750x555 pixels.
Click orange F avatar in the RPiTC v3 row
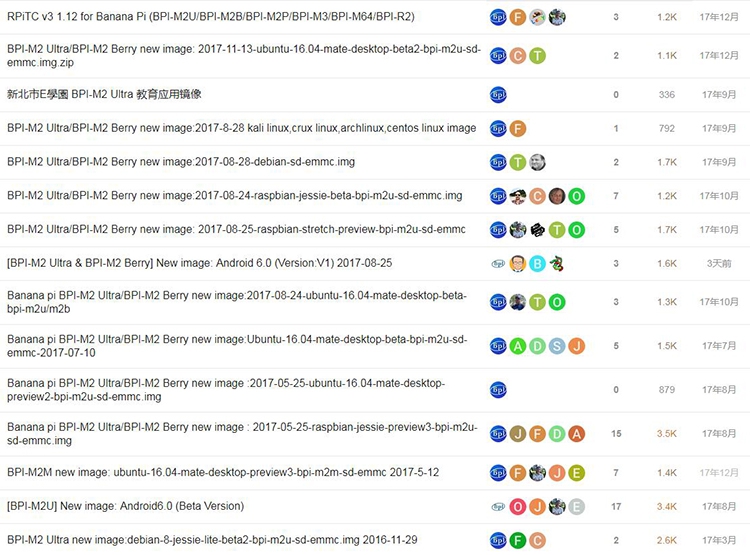518,17
